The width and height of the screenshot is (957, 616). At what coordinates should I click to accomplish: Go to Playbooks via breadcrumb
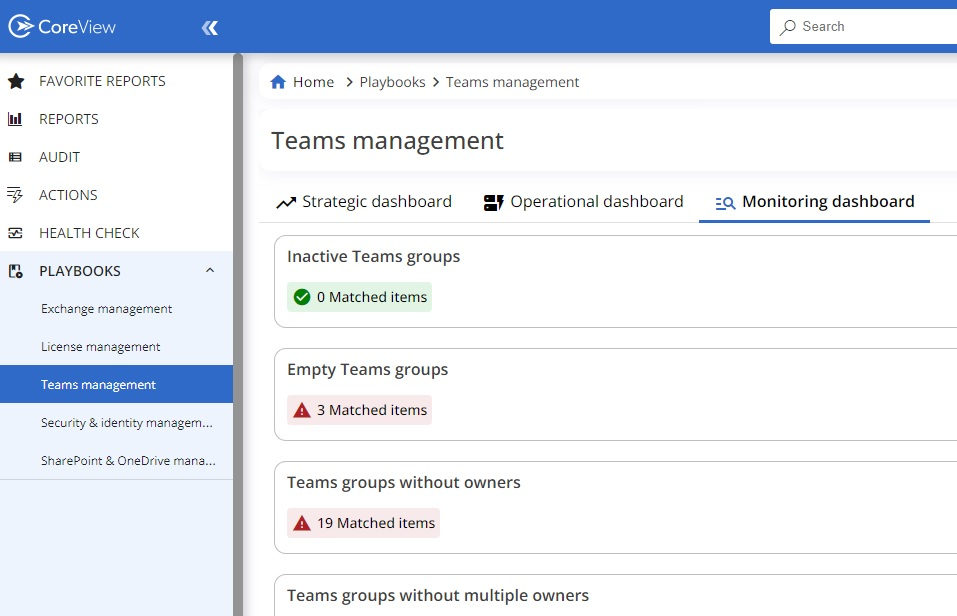tap(392, 82)
